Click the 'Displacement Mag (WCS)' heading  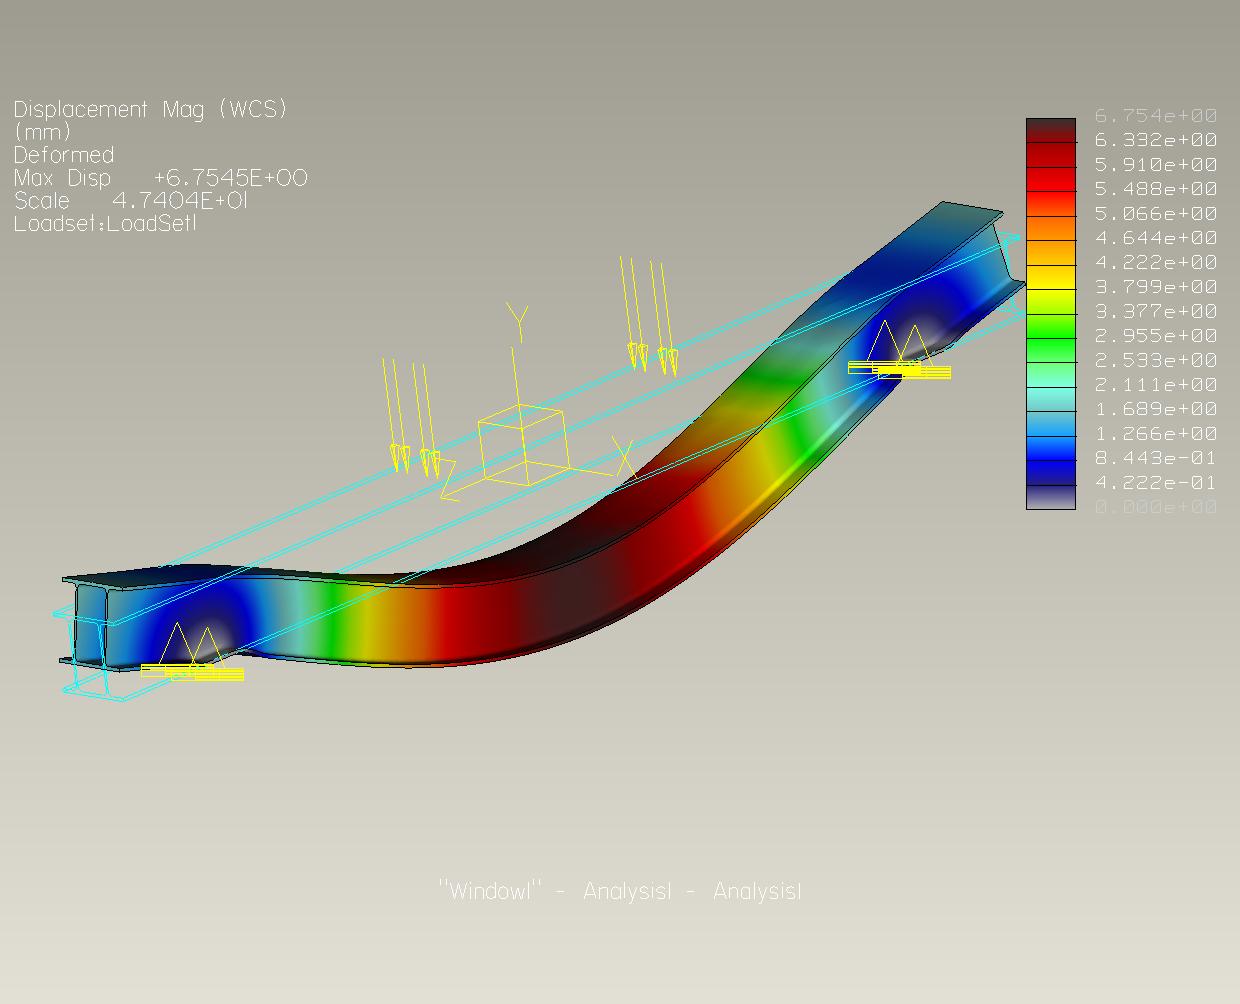(151, 110)
